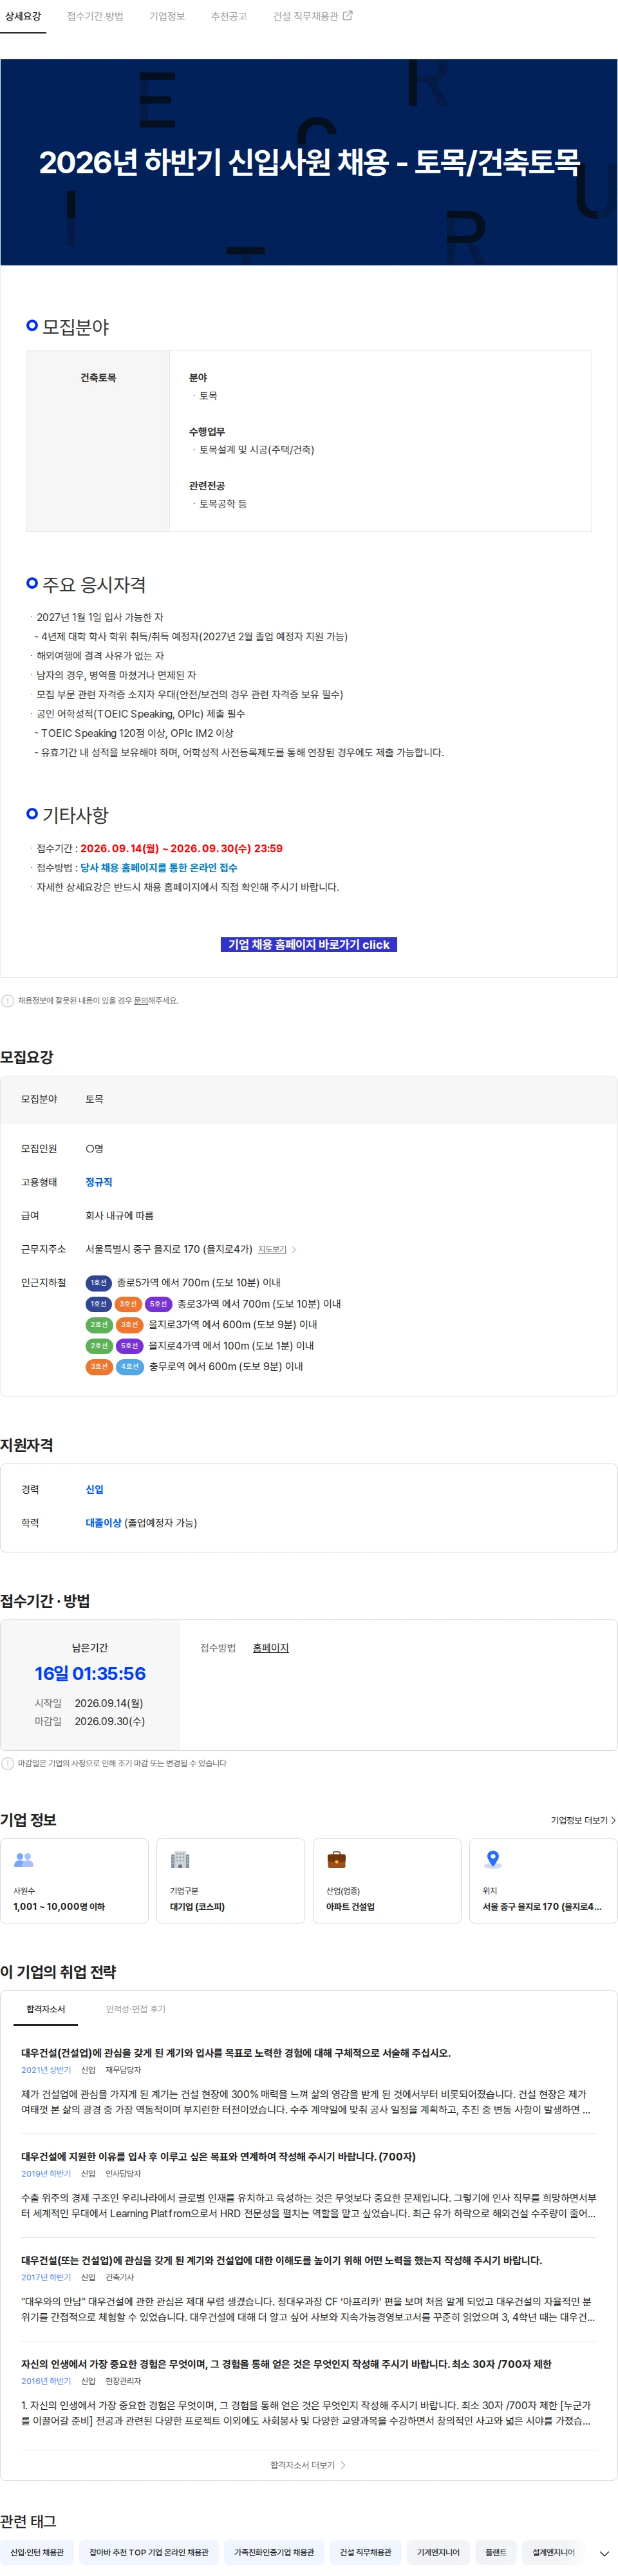Open the 지도보기 map link
Screen dimensions: 618x2576
pyautogui.click(x=272, y=1249)
